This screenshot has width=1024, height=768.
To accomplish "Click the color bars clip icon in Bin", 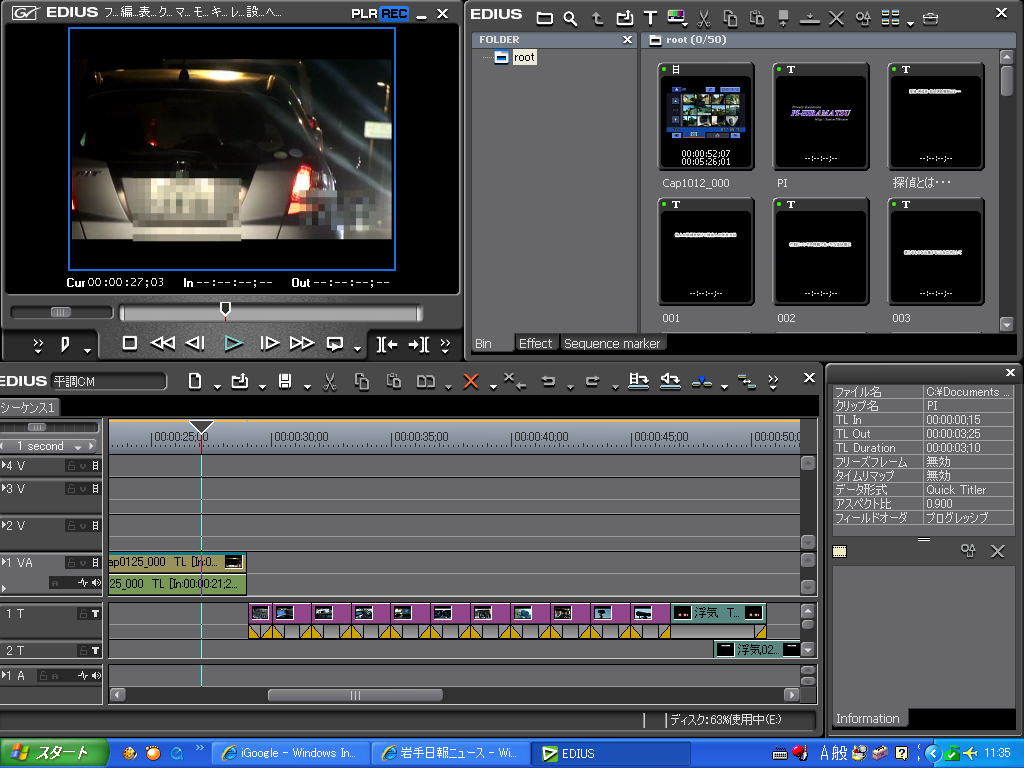I will (676, 18).
